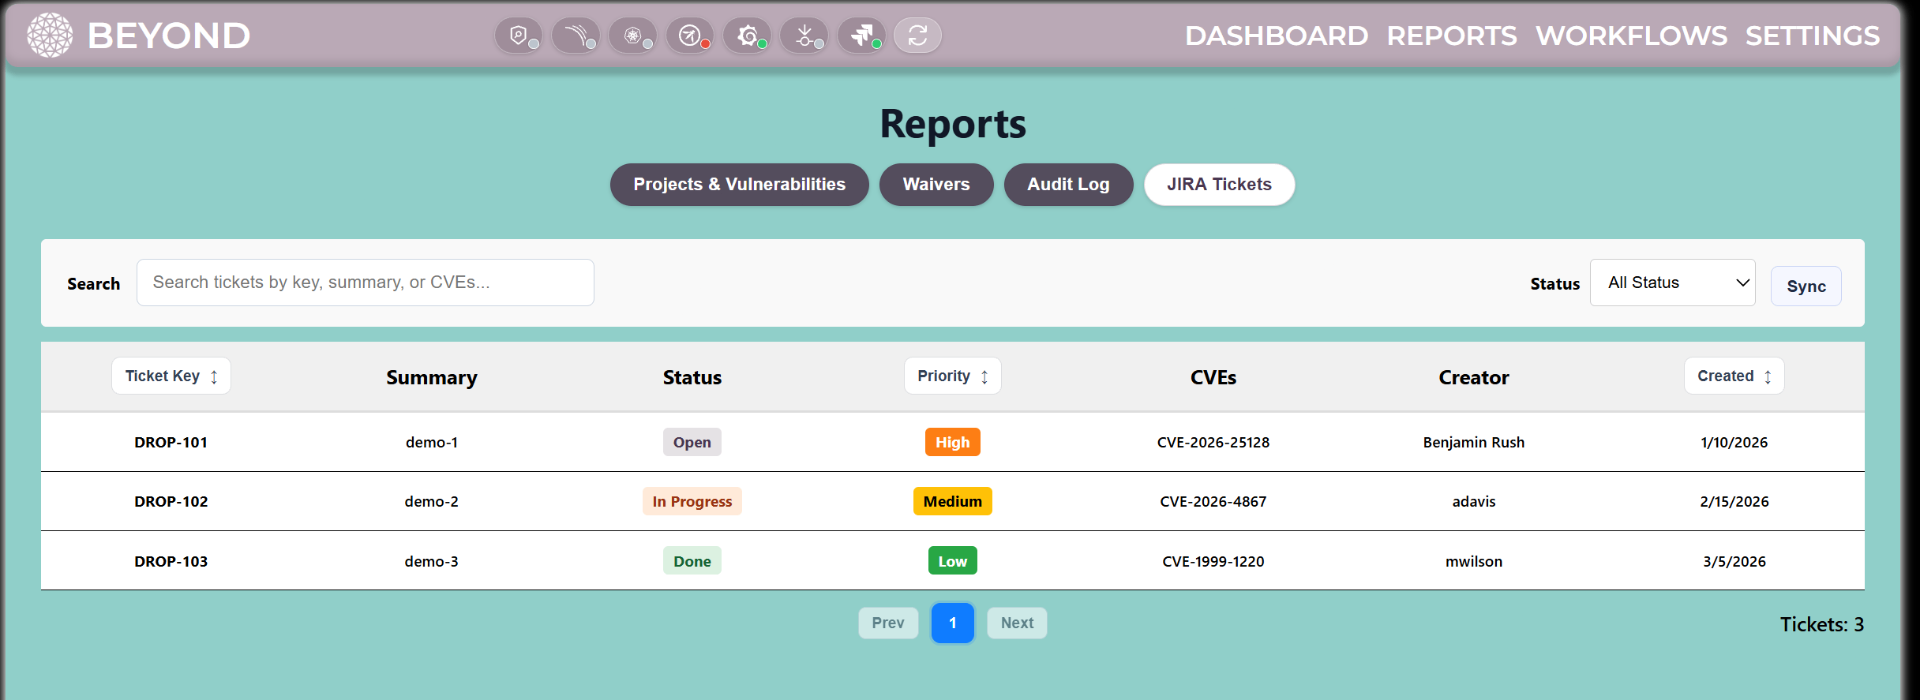This screenshot has width=1920, height=700.
Task: Click created date 2/15/2026
Action: tap(1734, 502)
